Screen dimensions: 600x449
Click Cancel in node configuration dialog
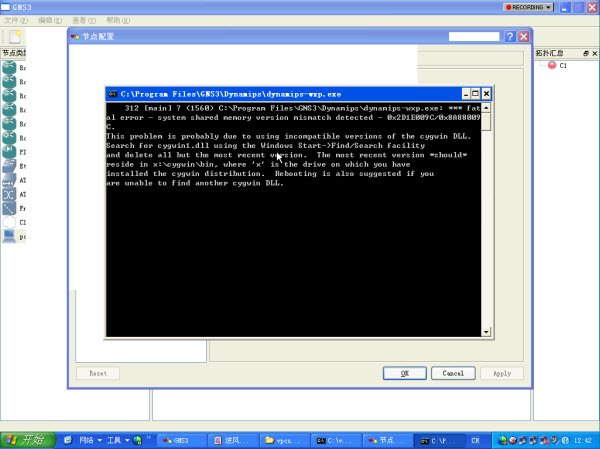click(x=453, y=373)
